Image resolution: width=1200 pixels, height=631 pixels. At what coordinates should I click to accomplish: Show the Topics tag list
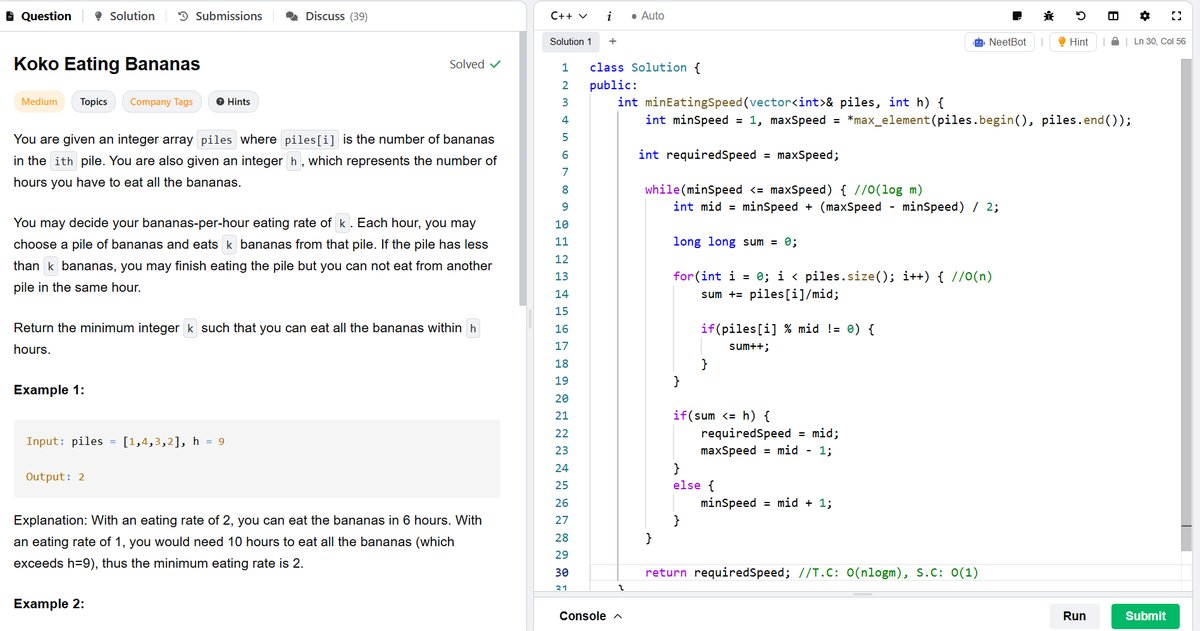click(x=93, y=102)
